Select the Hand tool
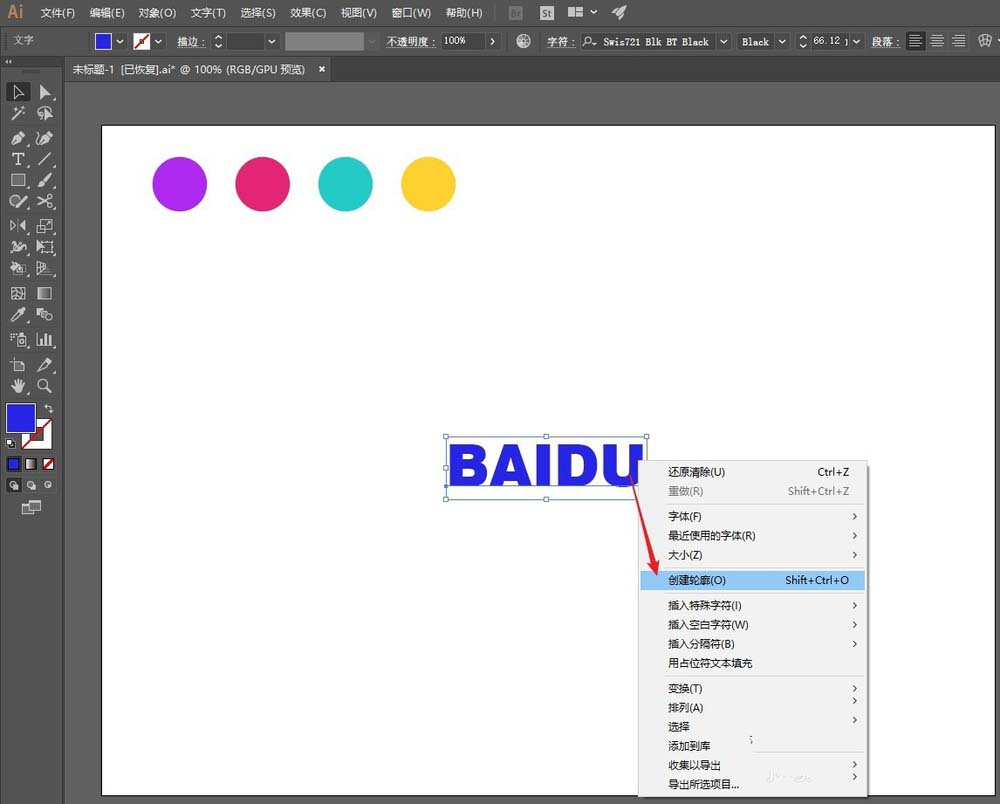Image resolution: width=1000 pixels, height=804 pixels. pyautogui.click(x=18, y=386)
